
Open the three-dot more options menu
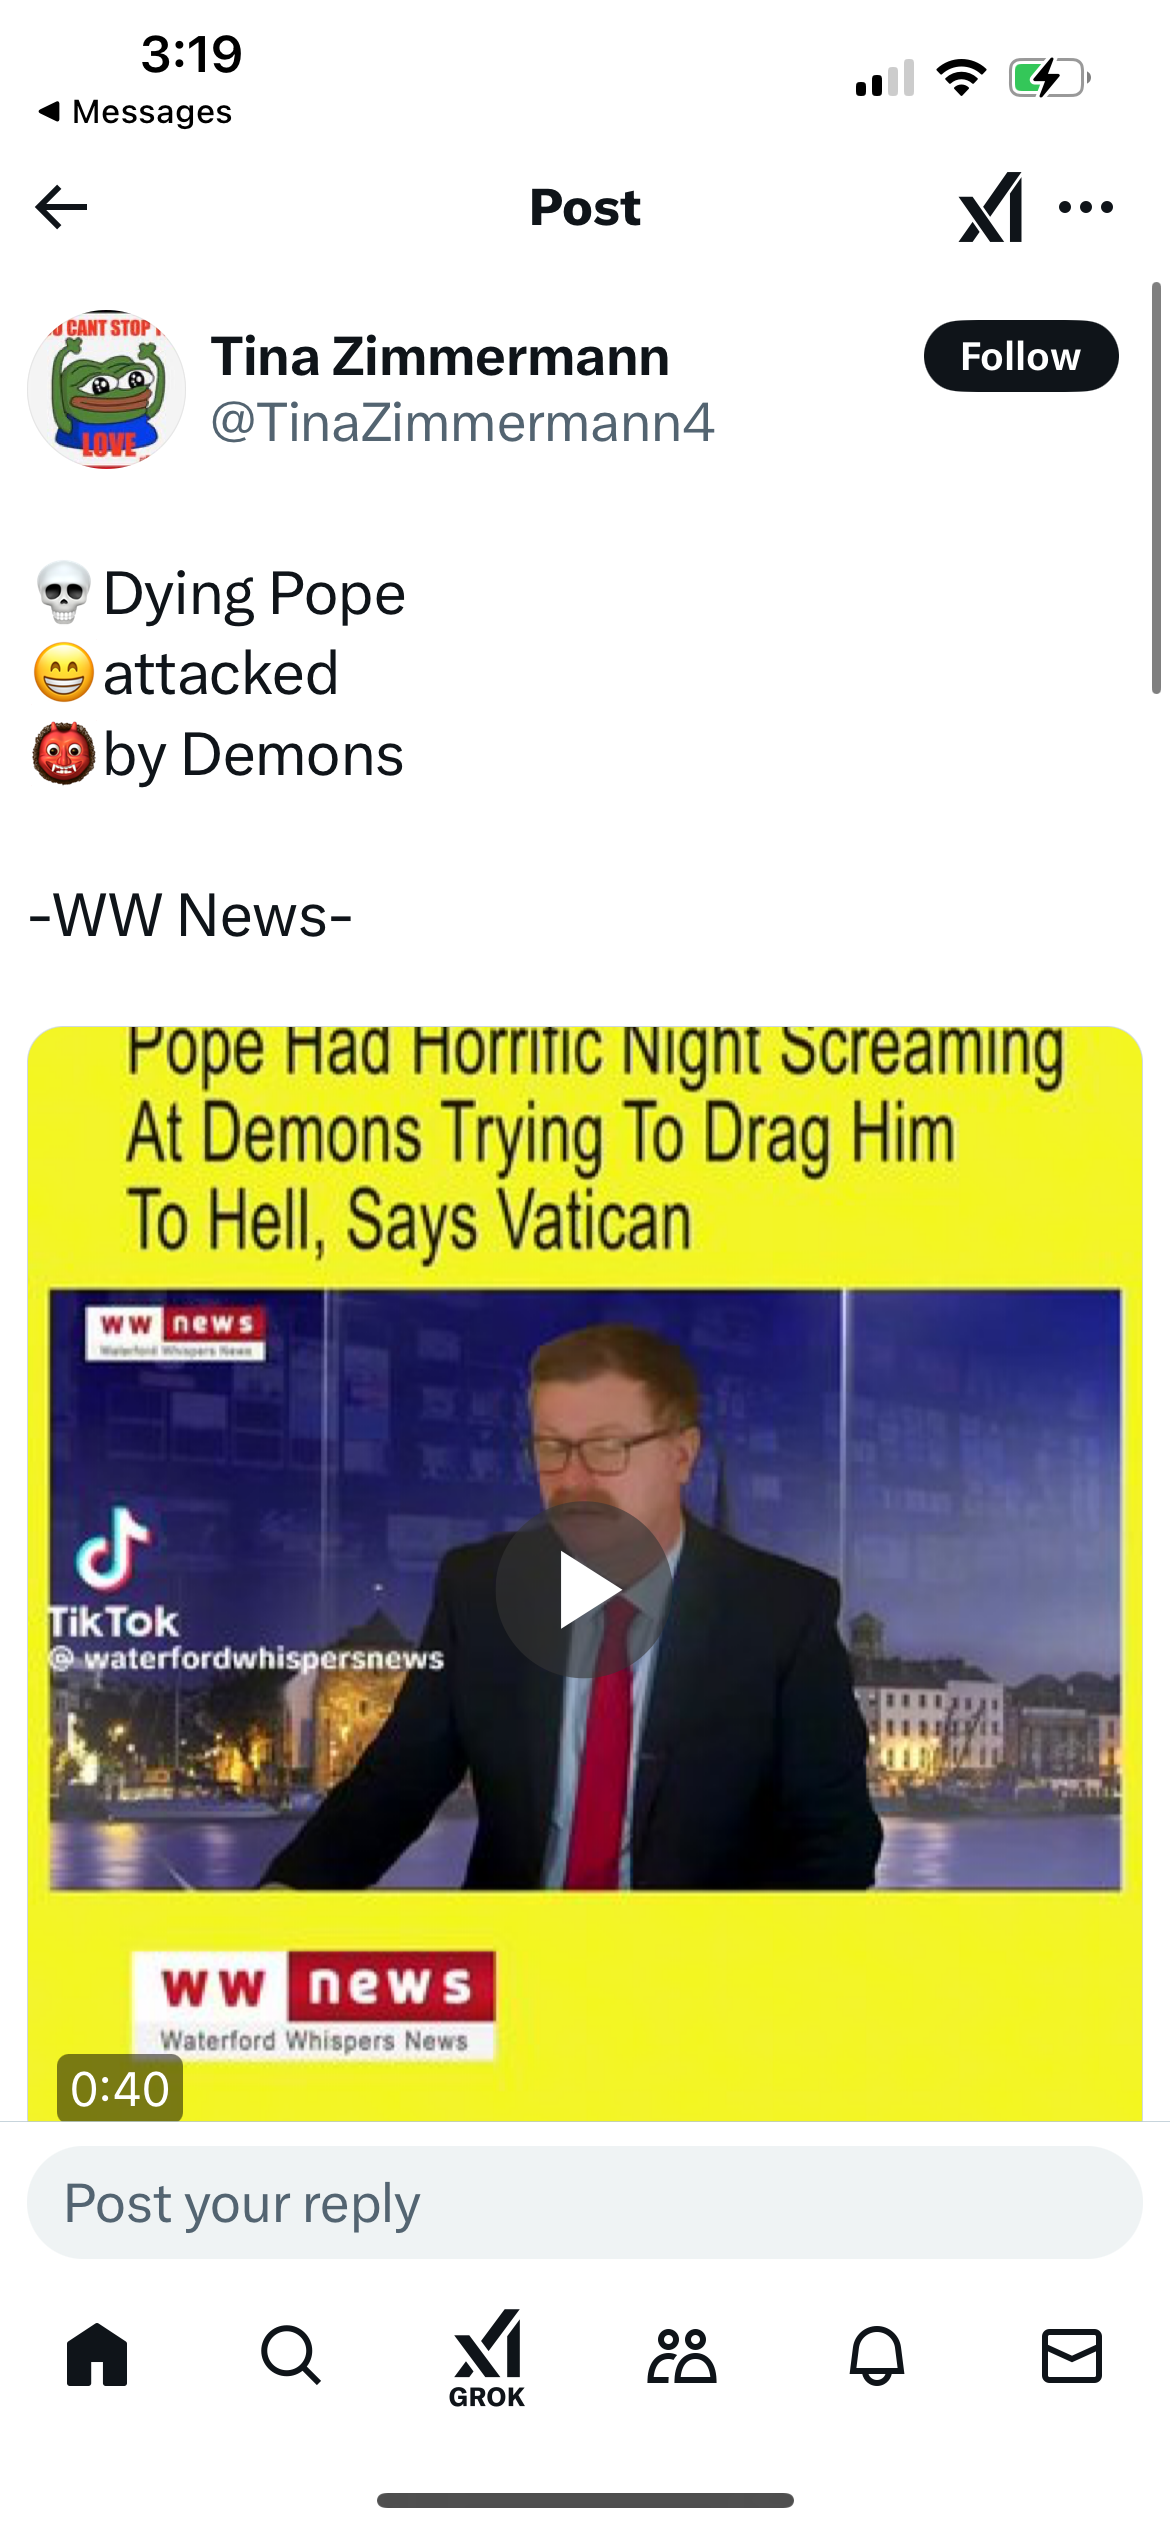pyautogui.click(x=1086, y=207)
